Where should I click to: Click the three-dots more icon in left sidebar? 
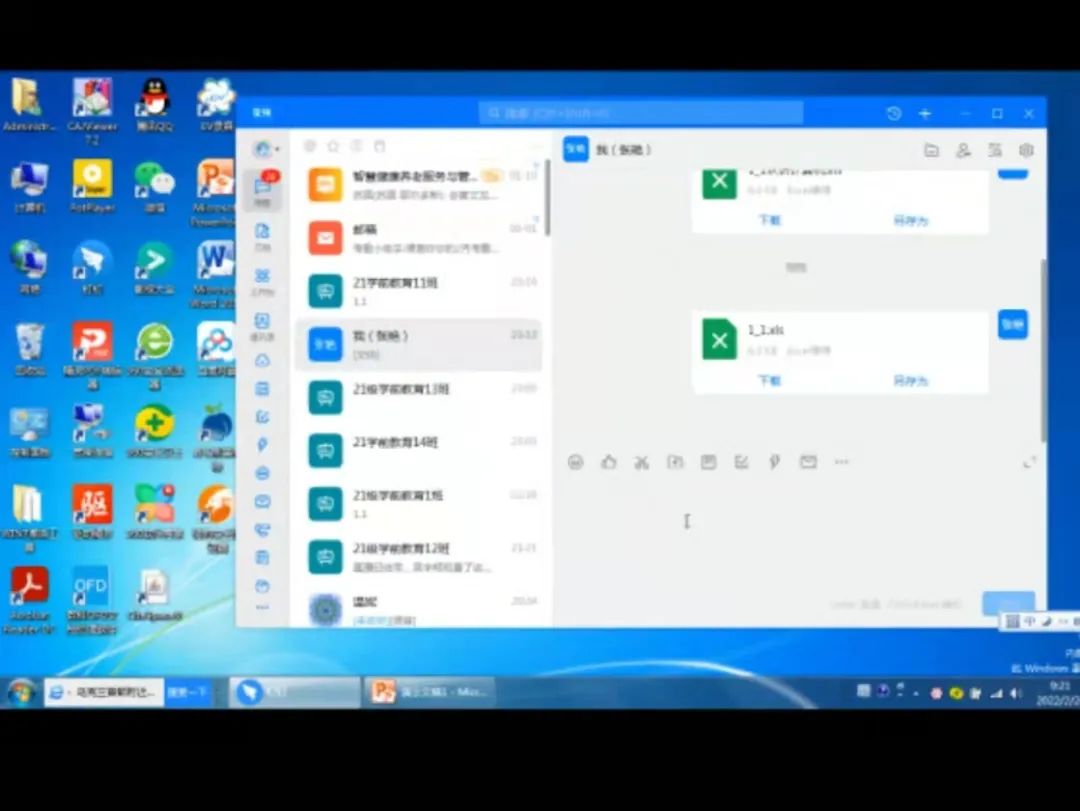(262, 607)
